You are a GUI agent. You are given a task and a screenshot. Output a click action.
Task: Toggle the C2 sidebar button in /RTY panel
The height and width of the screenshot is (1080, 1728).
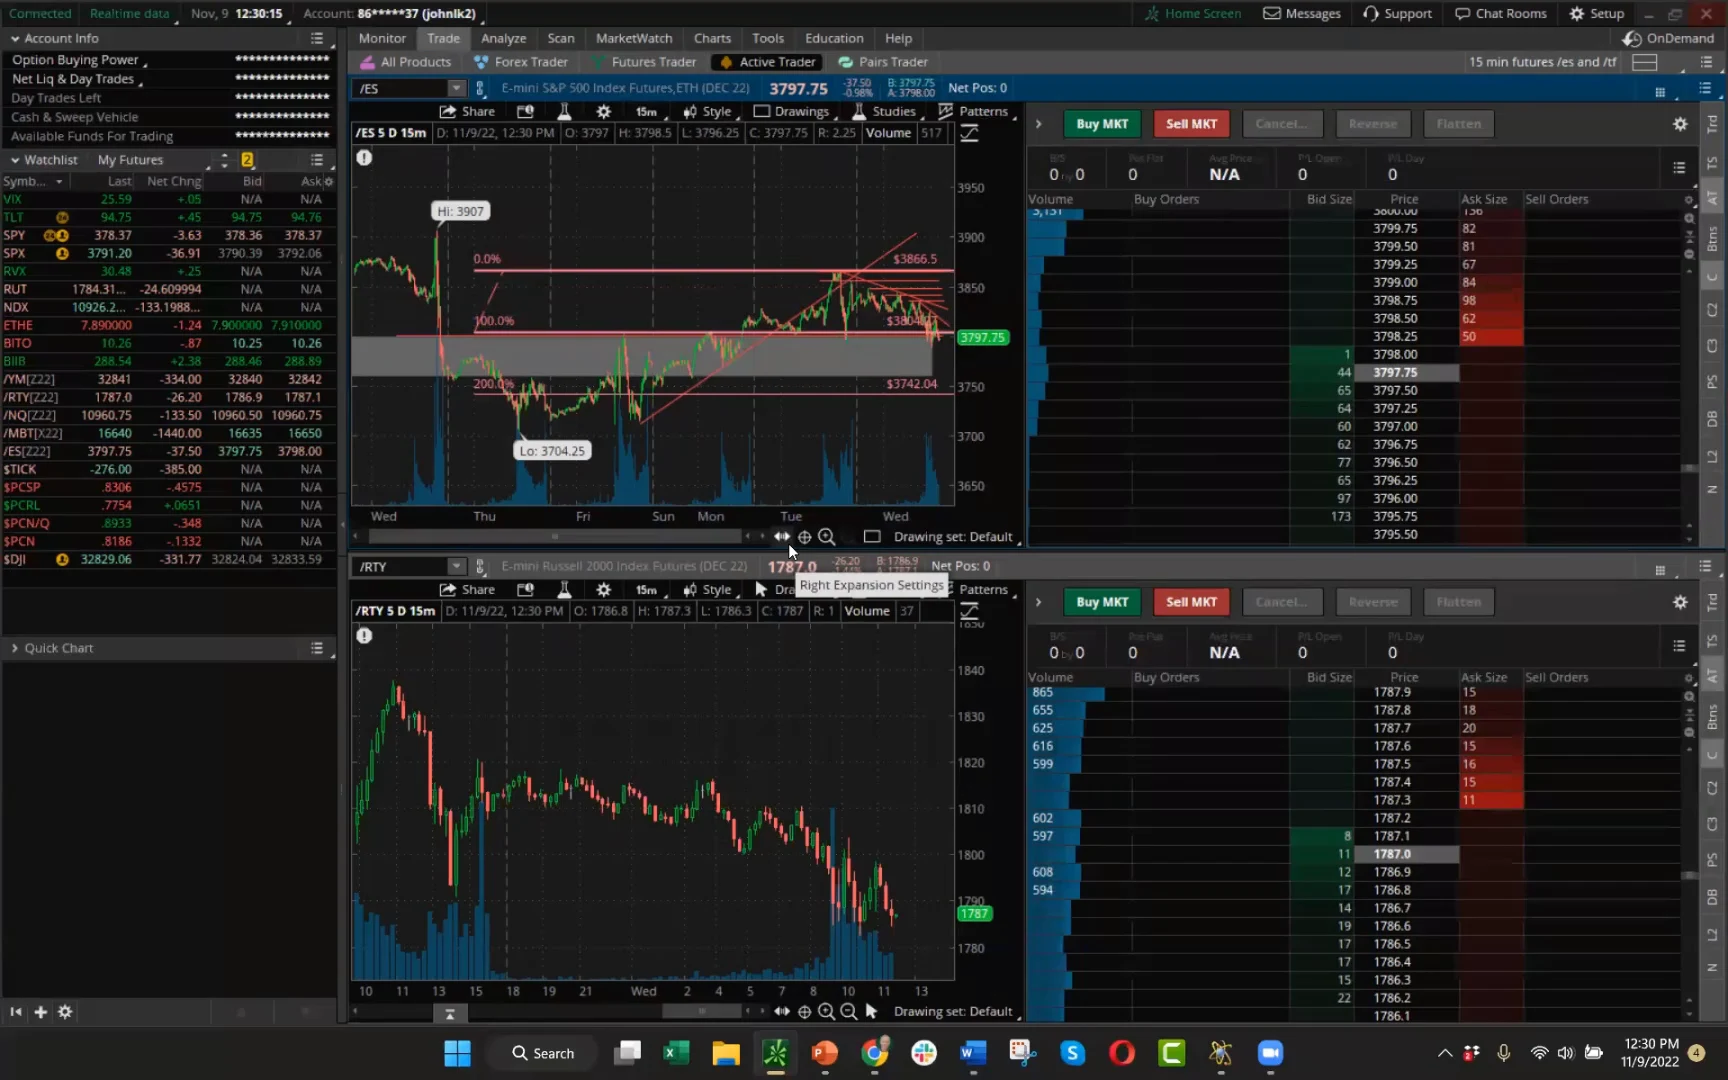(1712, 789)
